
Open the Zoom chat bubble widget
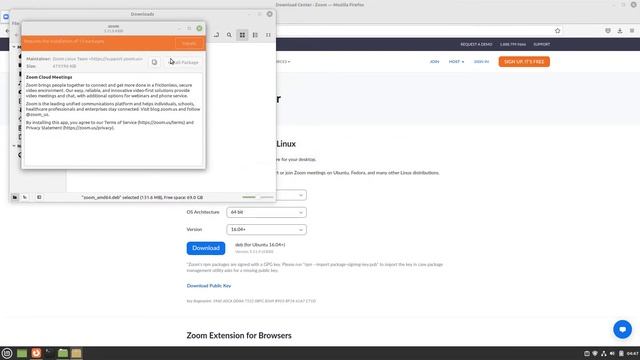[x=622, y=329]
